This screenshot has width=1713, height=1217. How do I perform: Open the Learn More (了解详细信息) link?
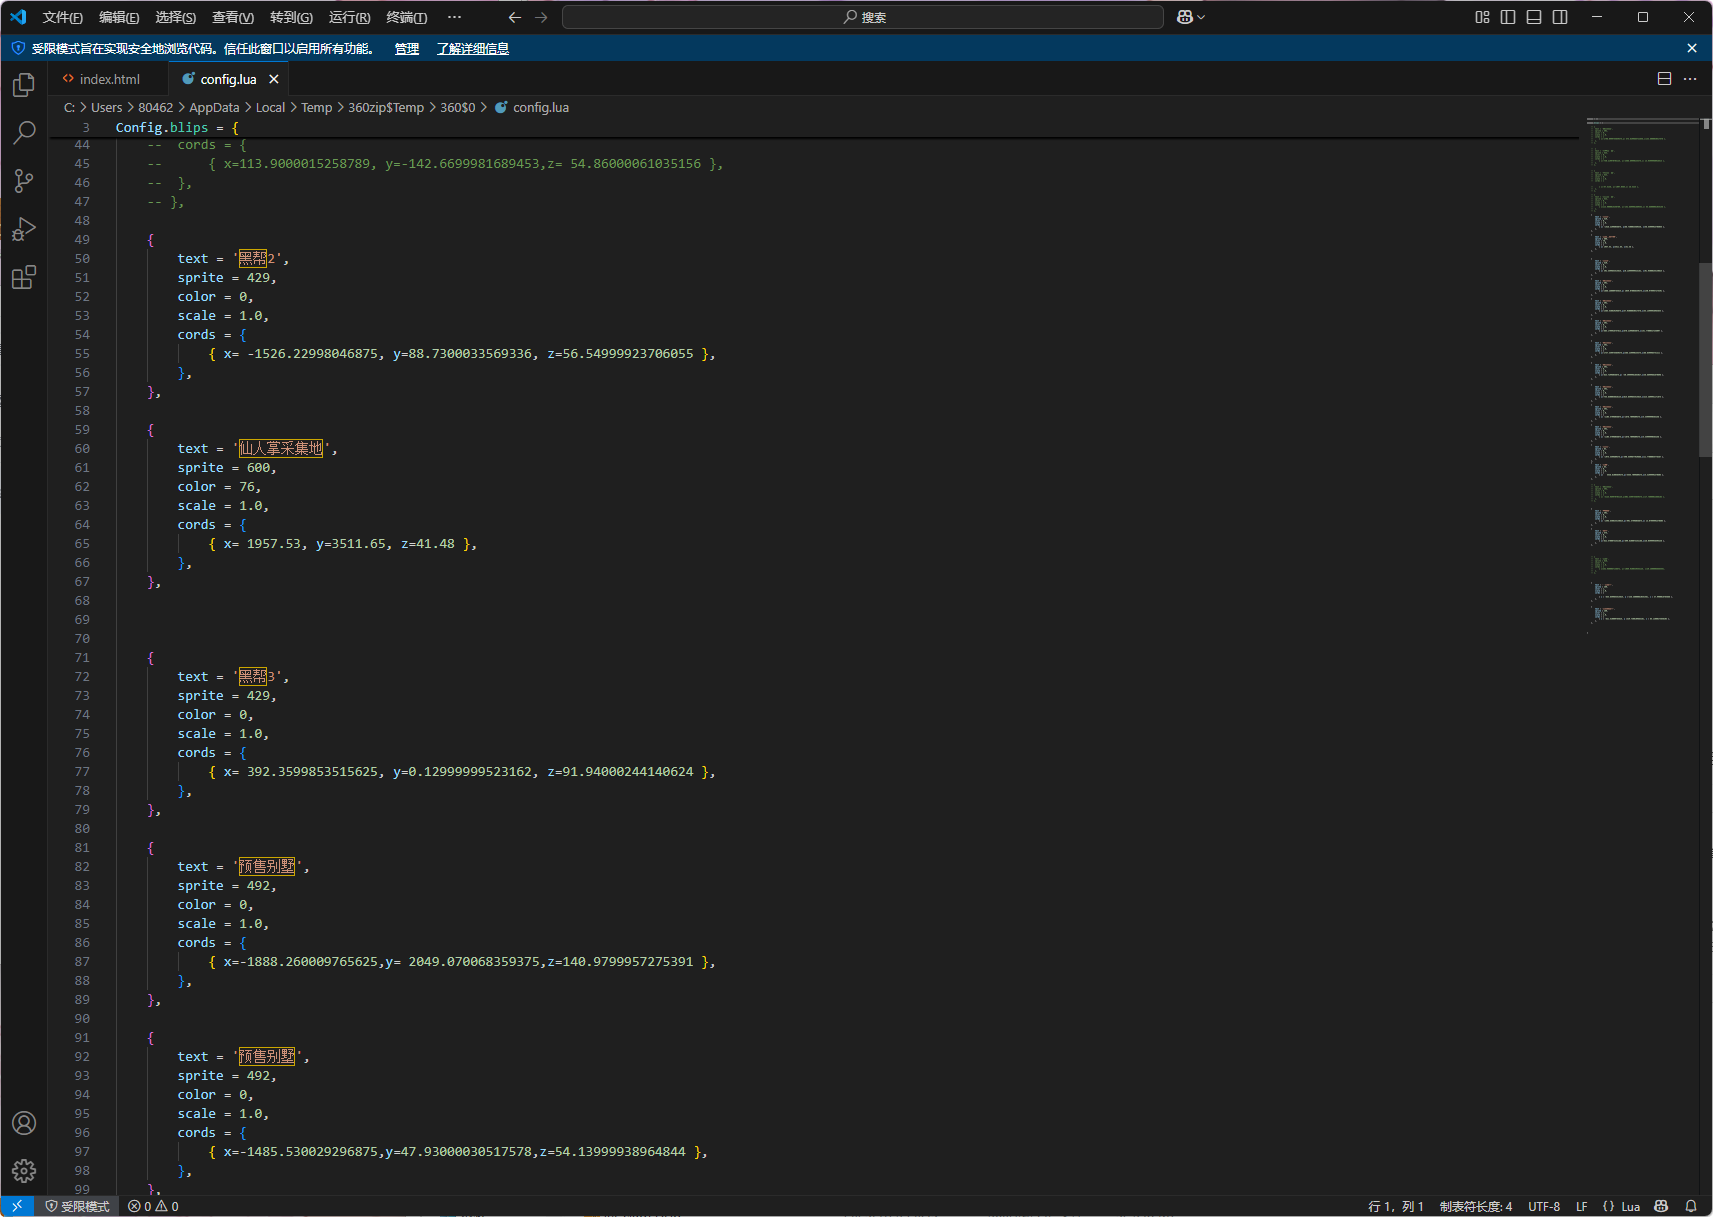473,48
